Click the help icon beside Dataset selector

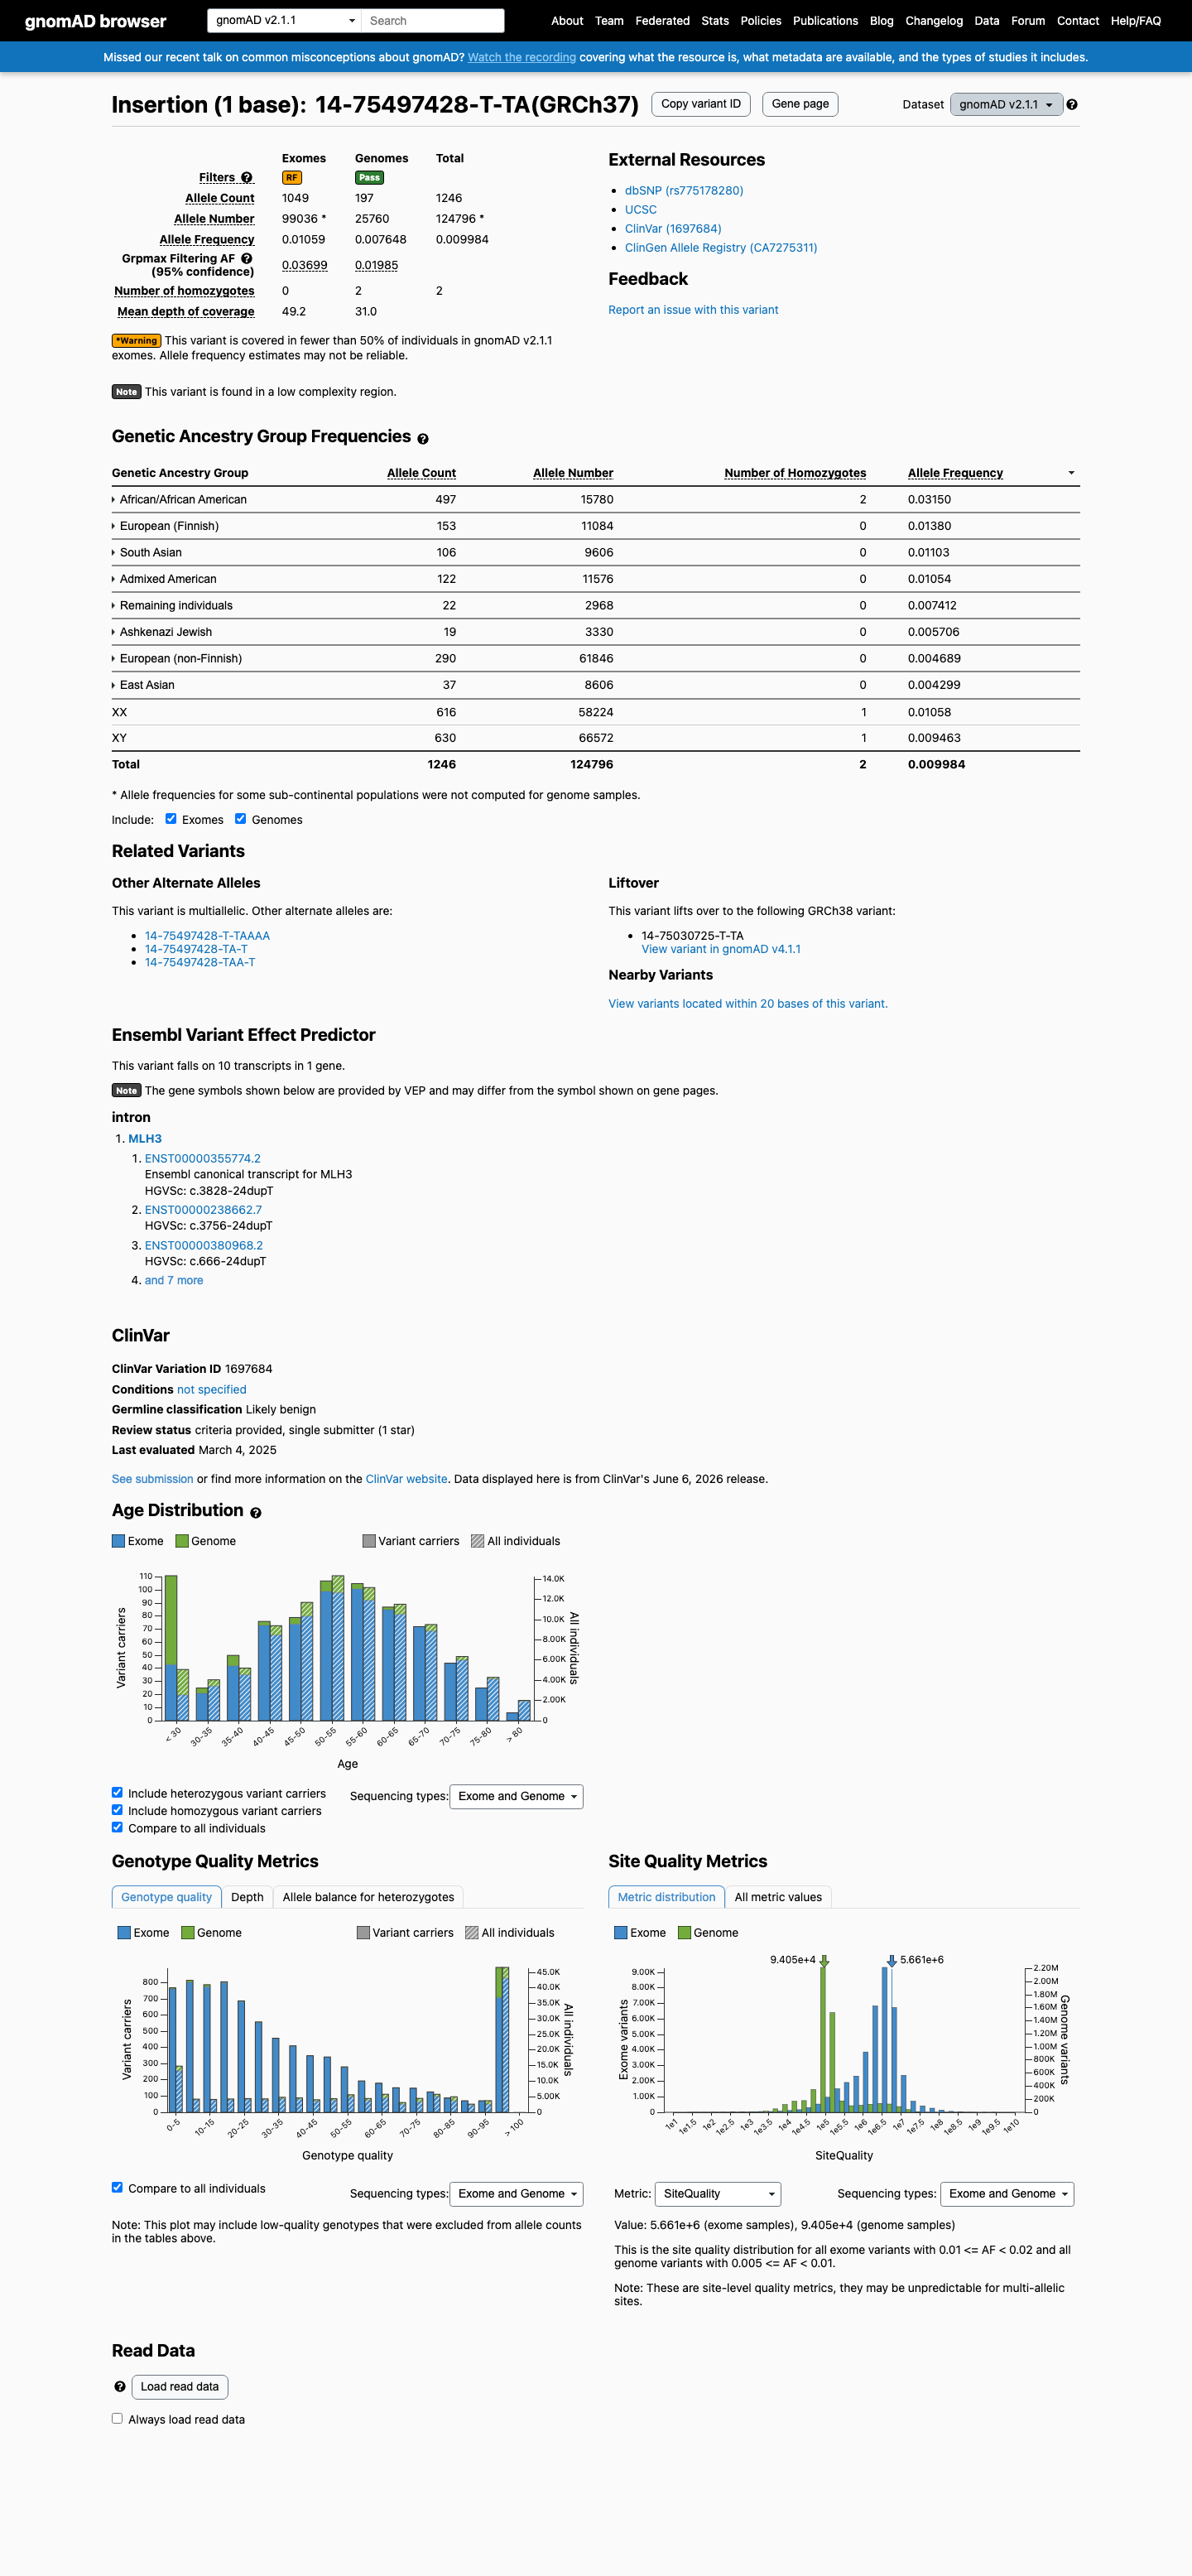click(x=1072, y=105)
